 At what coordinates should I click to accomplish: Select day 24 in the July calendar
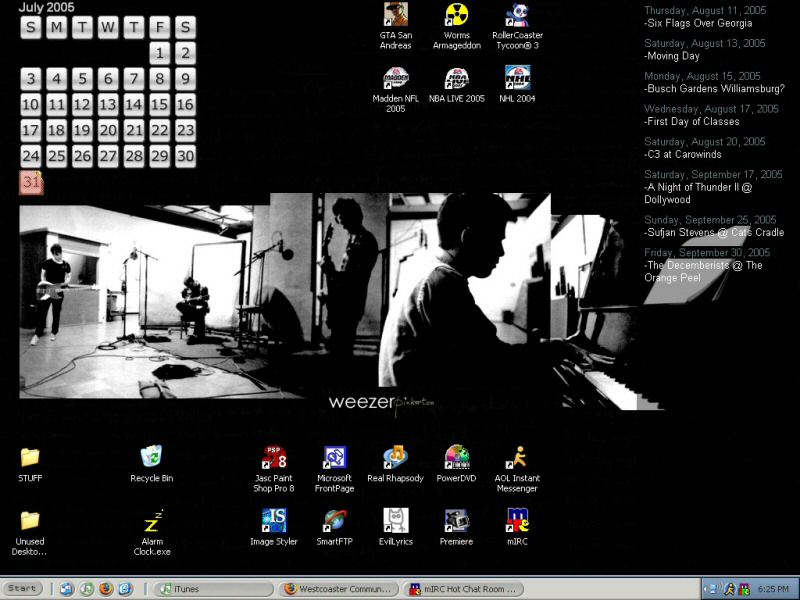pos(31,156)
